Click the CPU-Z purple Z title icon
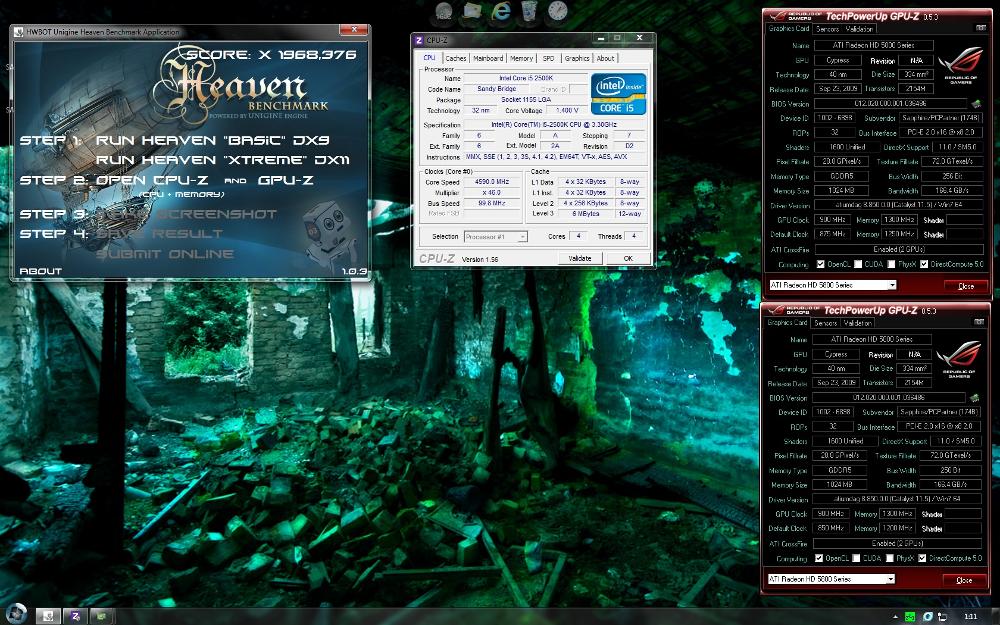The height and width of the screenshot is (625, 1000). pos(419,40)
